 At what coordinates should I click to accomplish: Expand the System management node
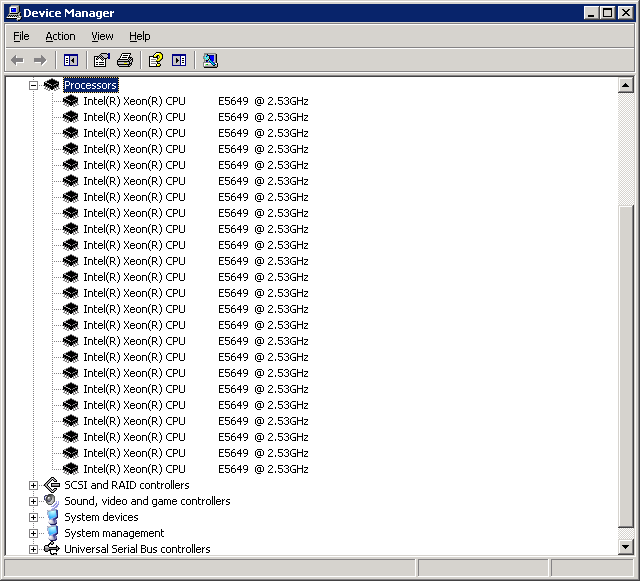coord(33,533)
